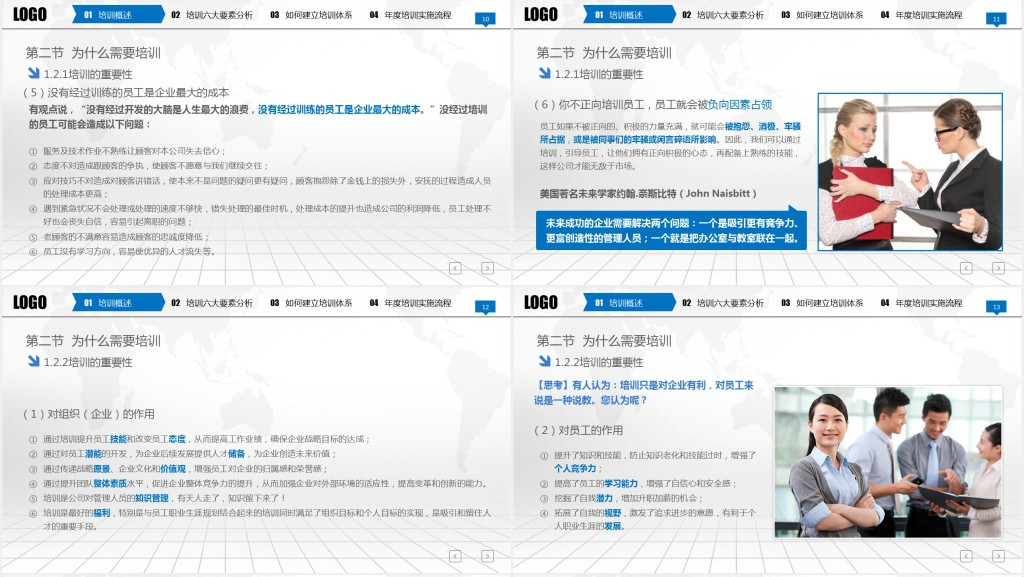1024x577 pixels.
Task: Select the 03 如何建立培训体系 tab on slide 13
Action: 822,303
